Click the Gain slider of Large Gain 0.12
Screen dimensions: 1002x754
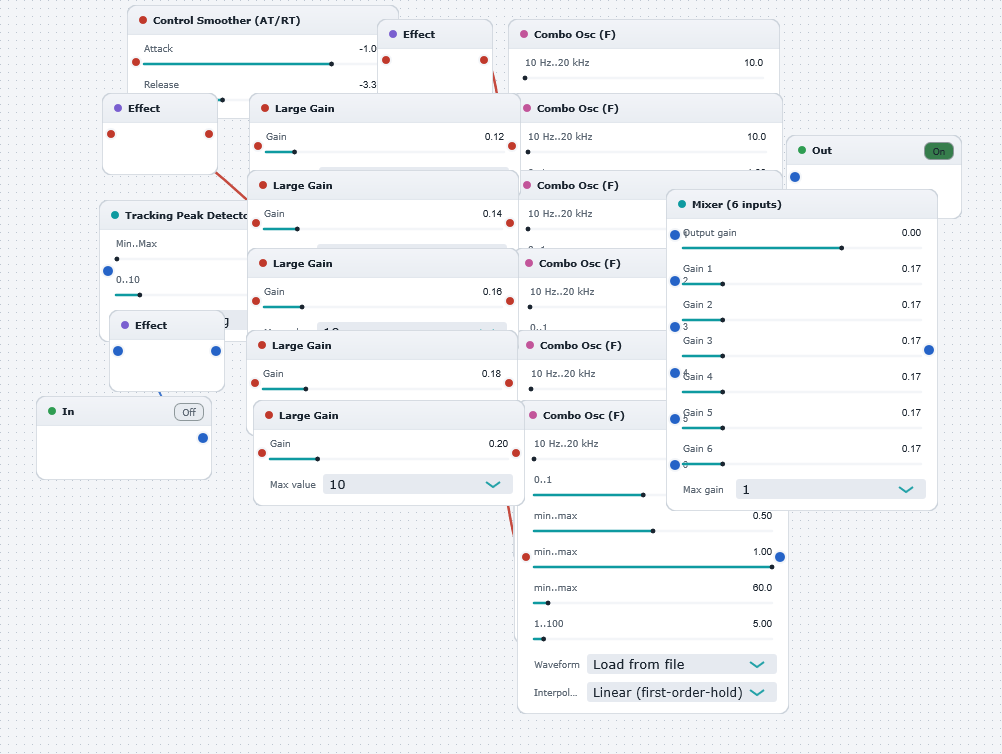click(x=385, y=152)
